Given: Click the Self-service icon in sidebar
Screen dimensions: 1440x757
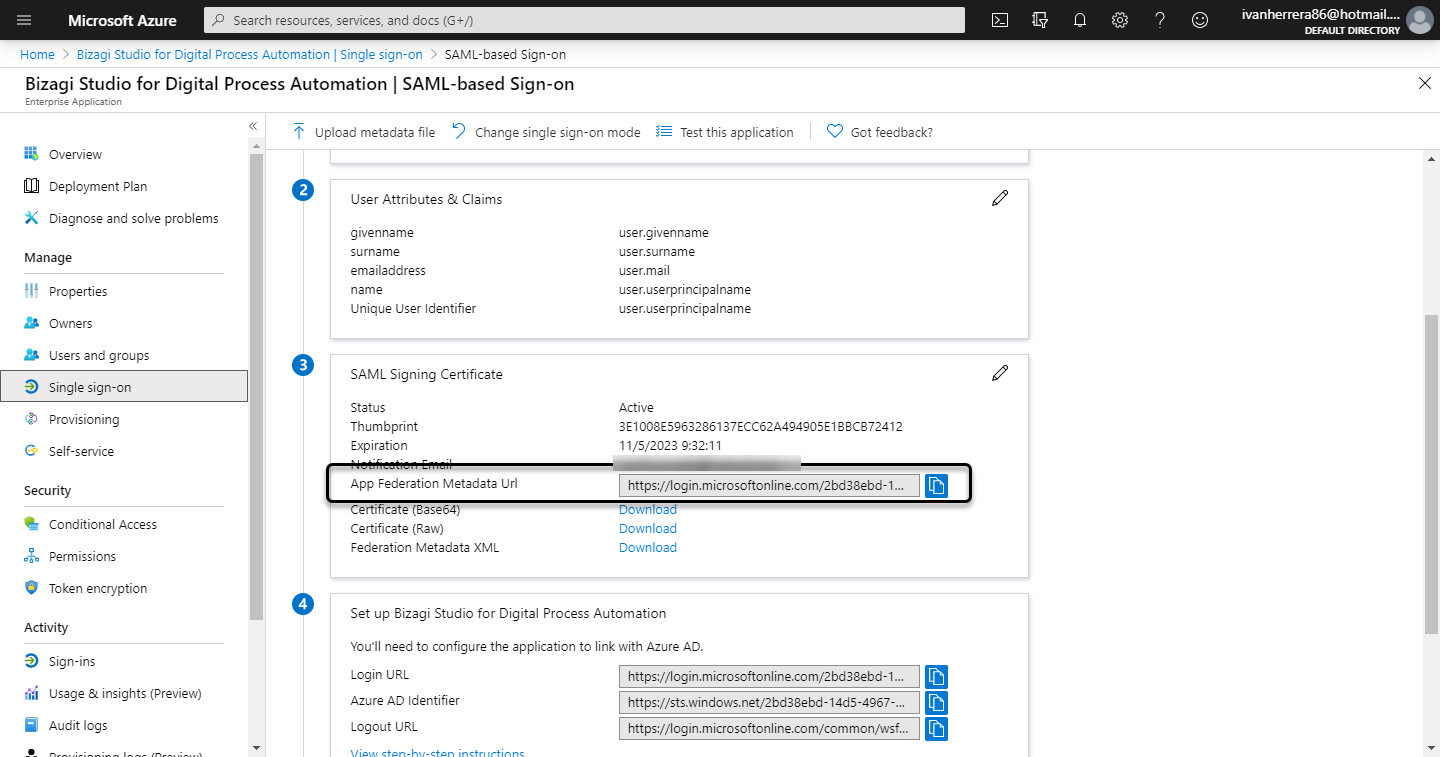Looking at the screenshot, I should [31, 451].
